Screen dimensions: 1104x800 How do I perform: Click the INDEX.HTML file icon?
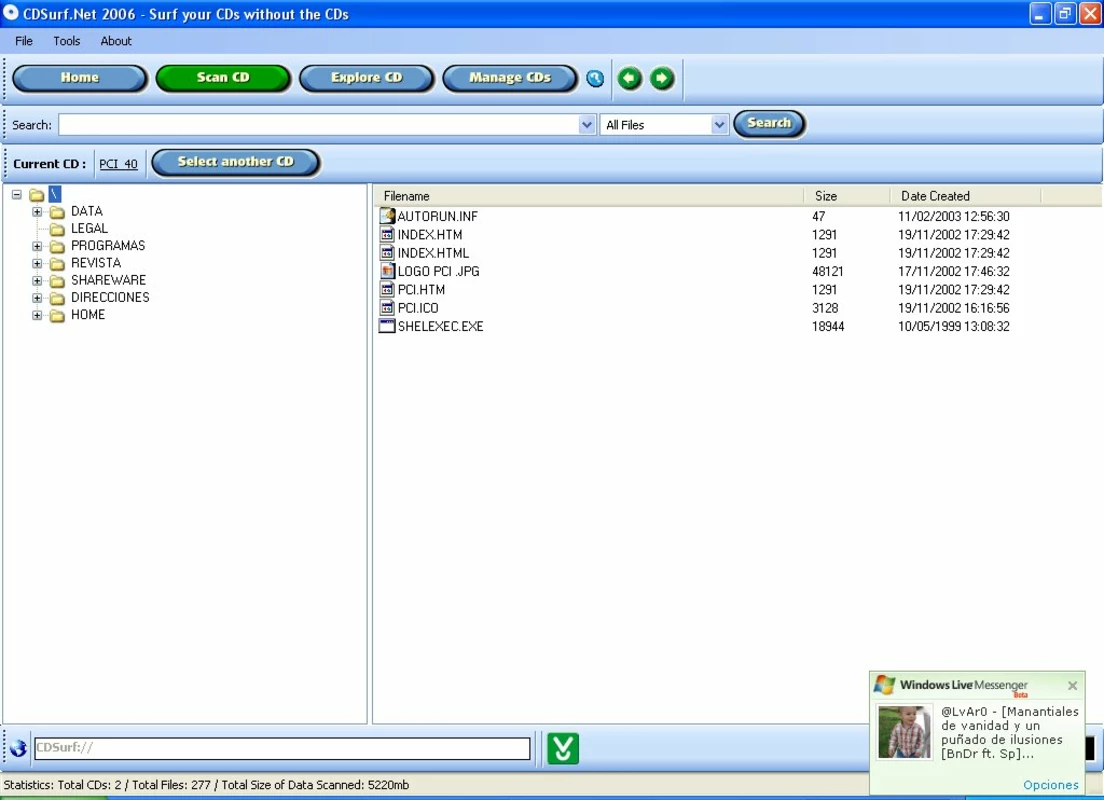point(387,252)
